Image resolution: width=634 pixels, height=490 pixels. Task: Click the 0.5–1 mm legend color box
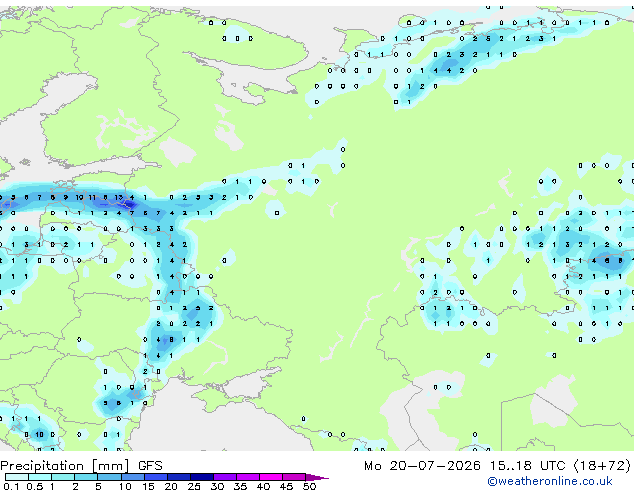coord(40,477)
